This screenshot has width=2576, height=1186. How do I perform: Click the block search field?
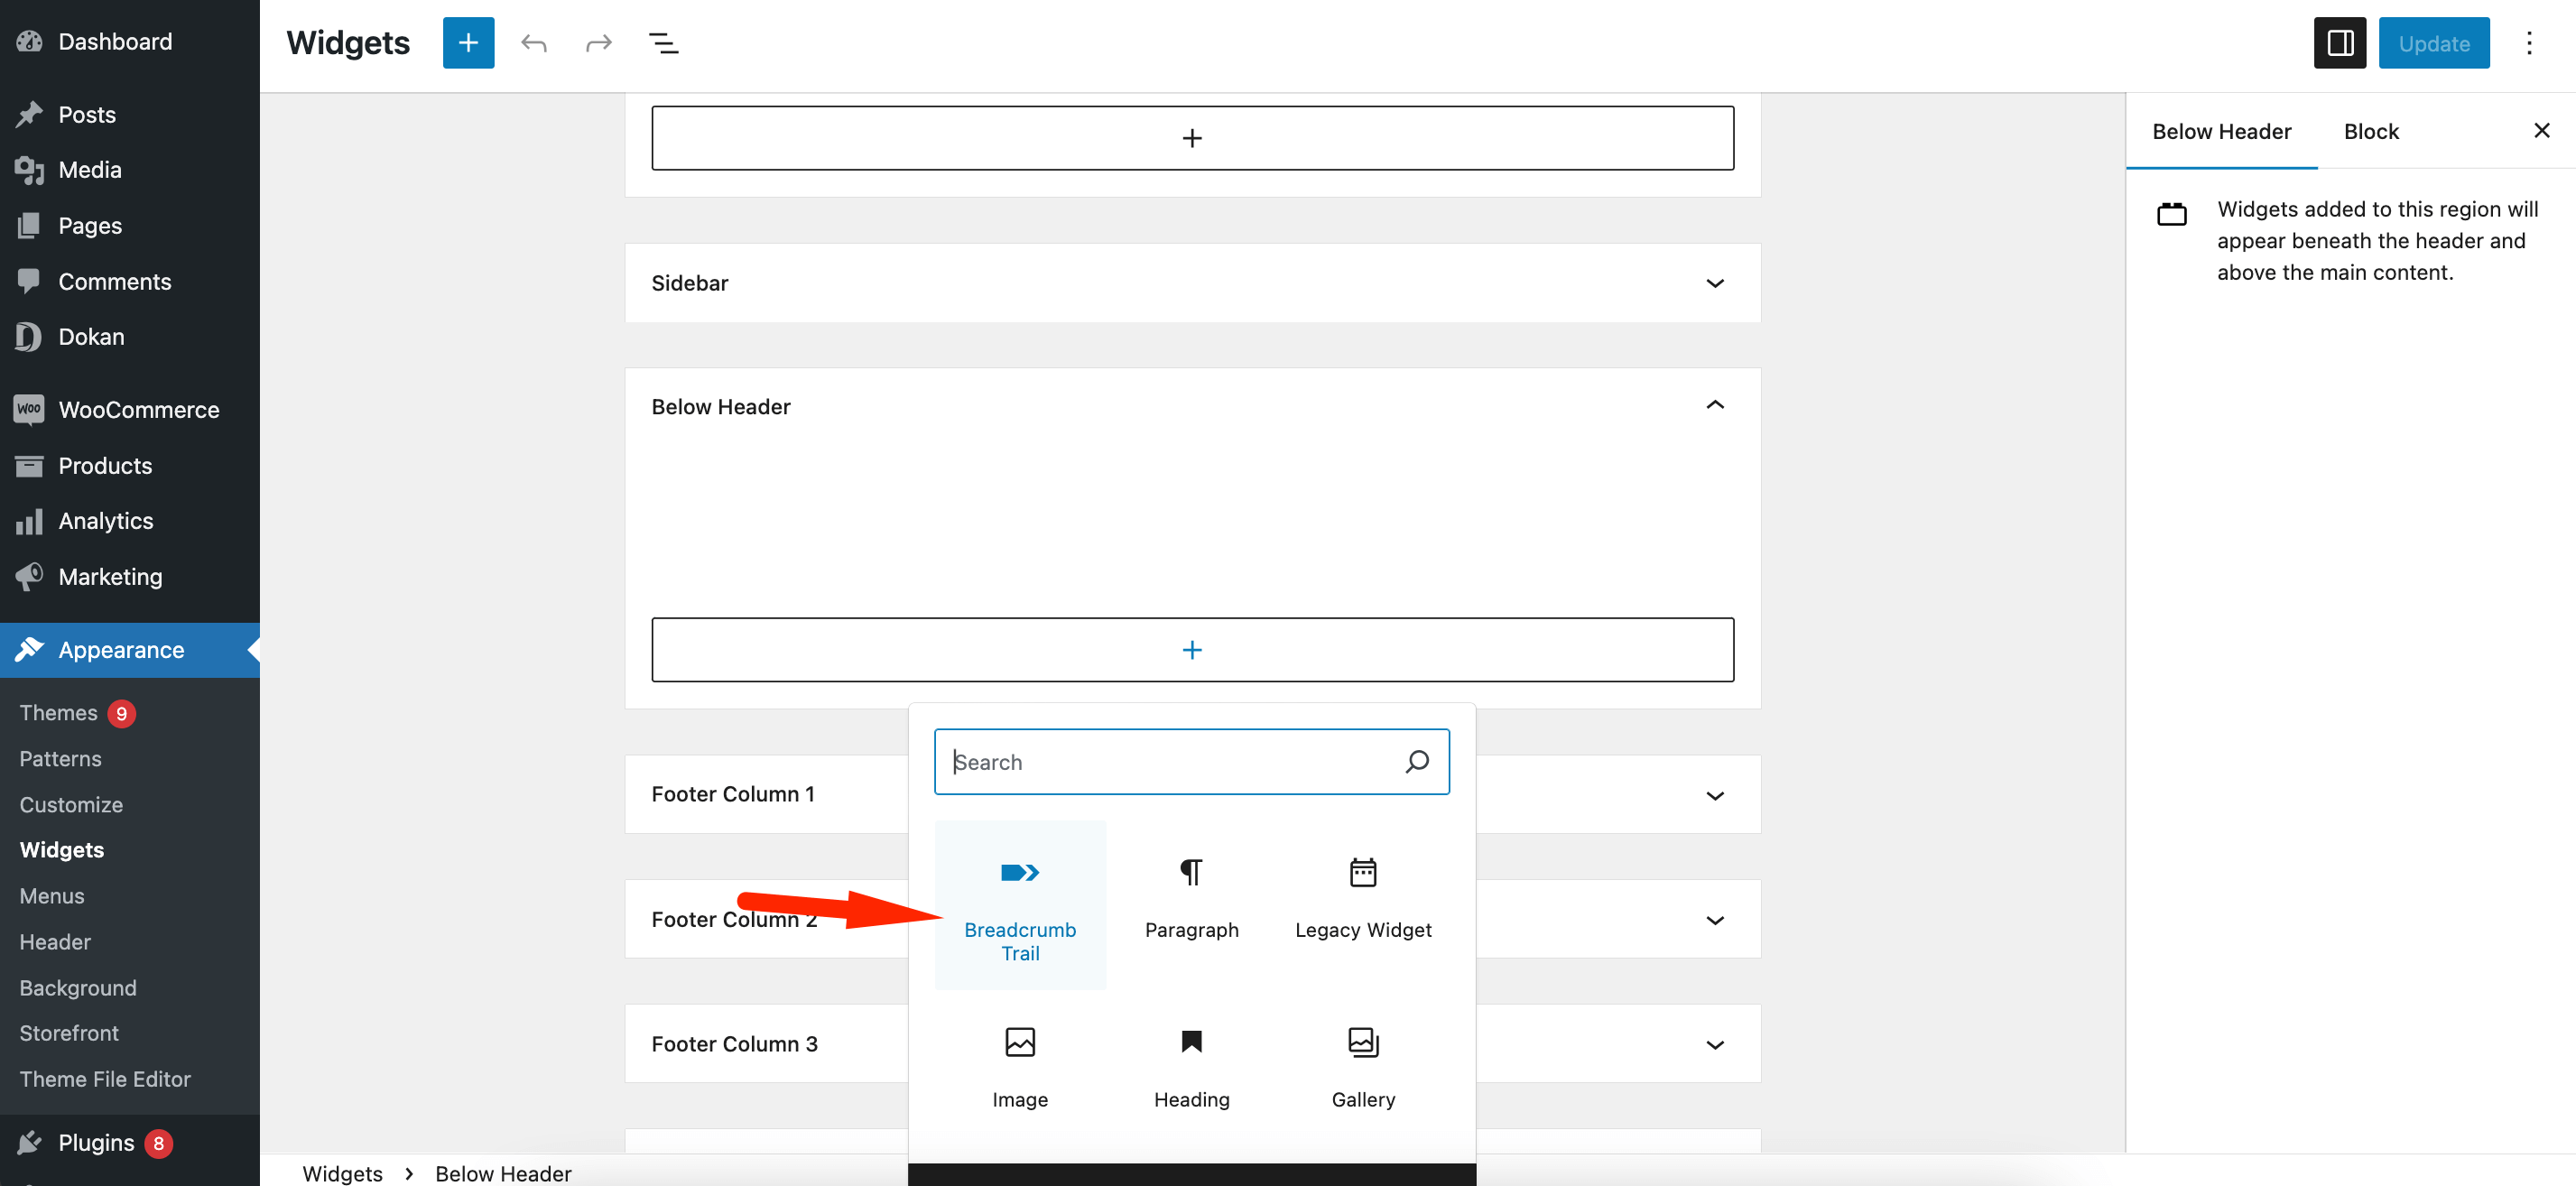point(1191,762)
